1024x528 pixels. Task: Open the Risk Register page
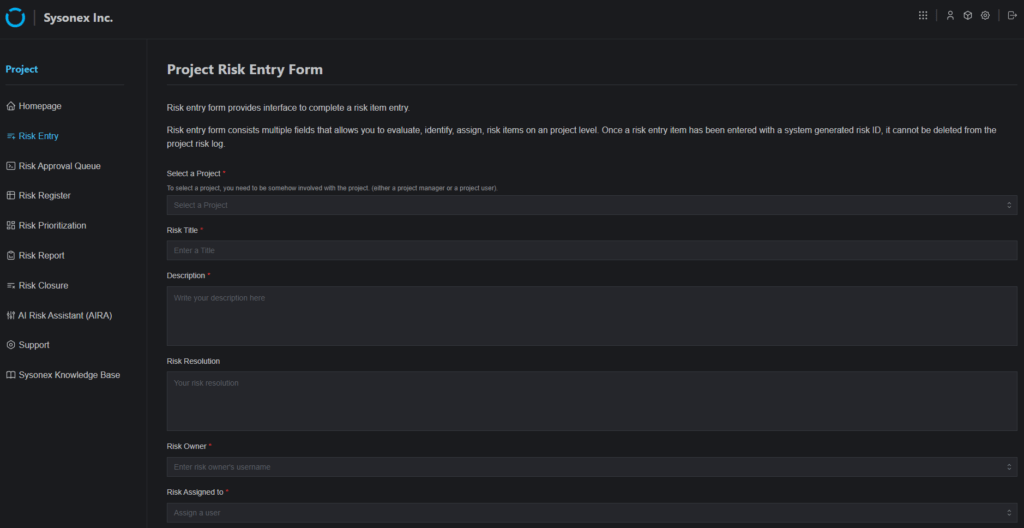[44, 196]
